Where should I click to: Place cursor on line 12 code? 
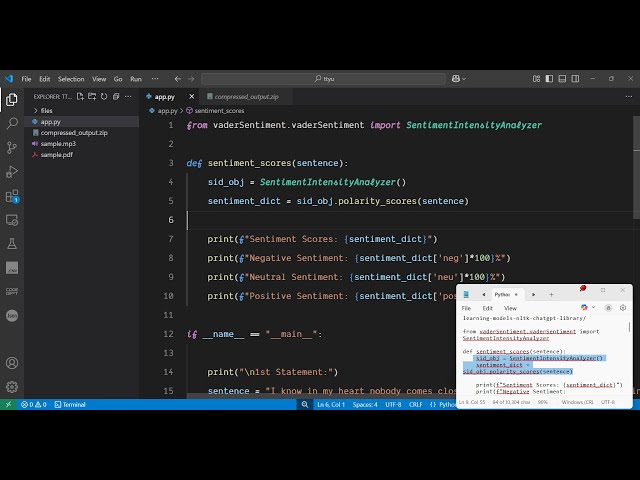tap(255, 334)
